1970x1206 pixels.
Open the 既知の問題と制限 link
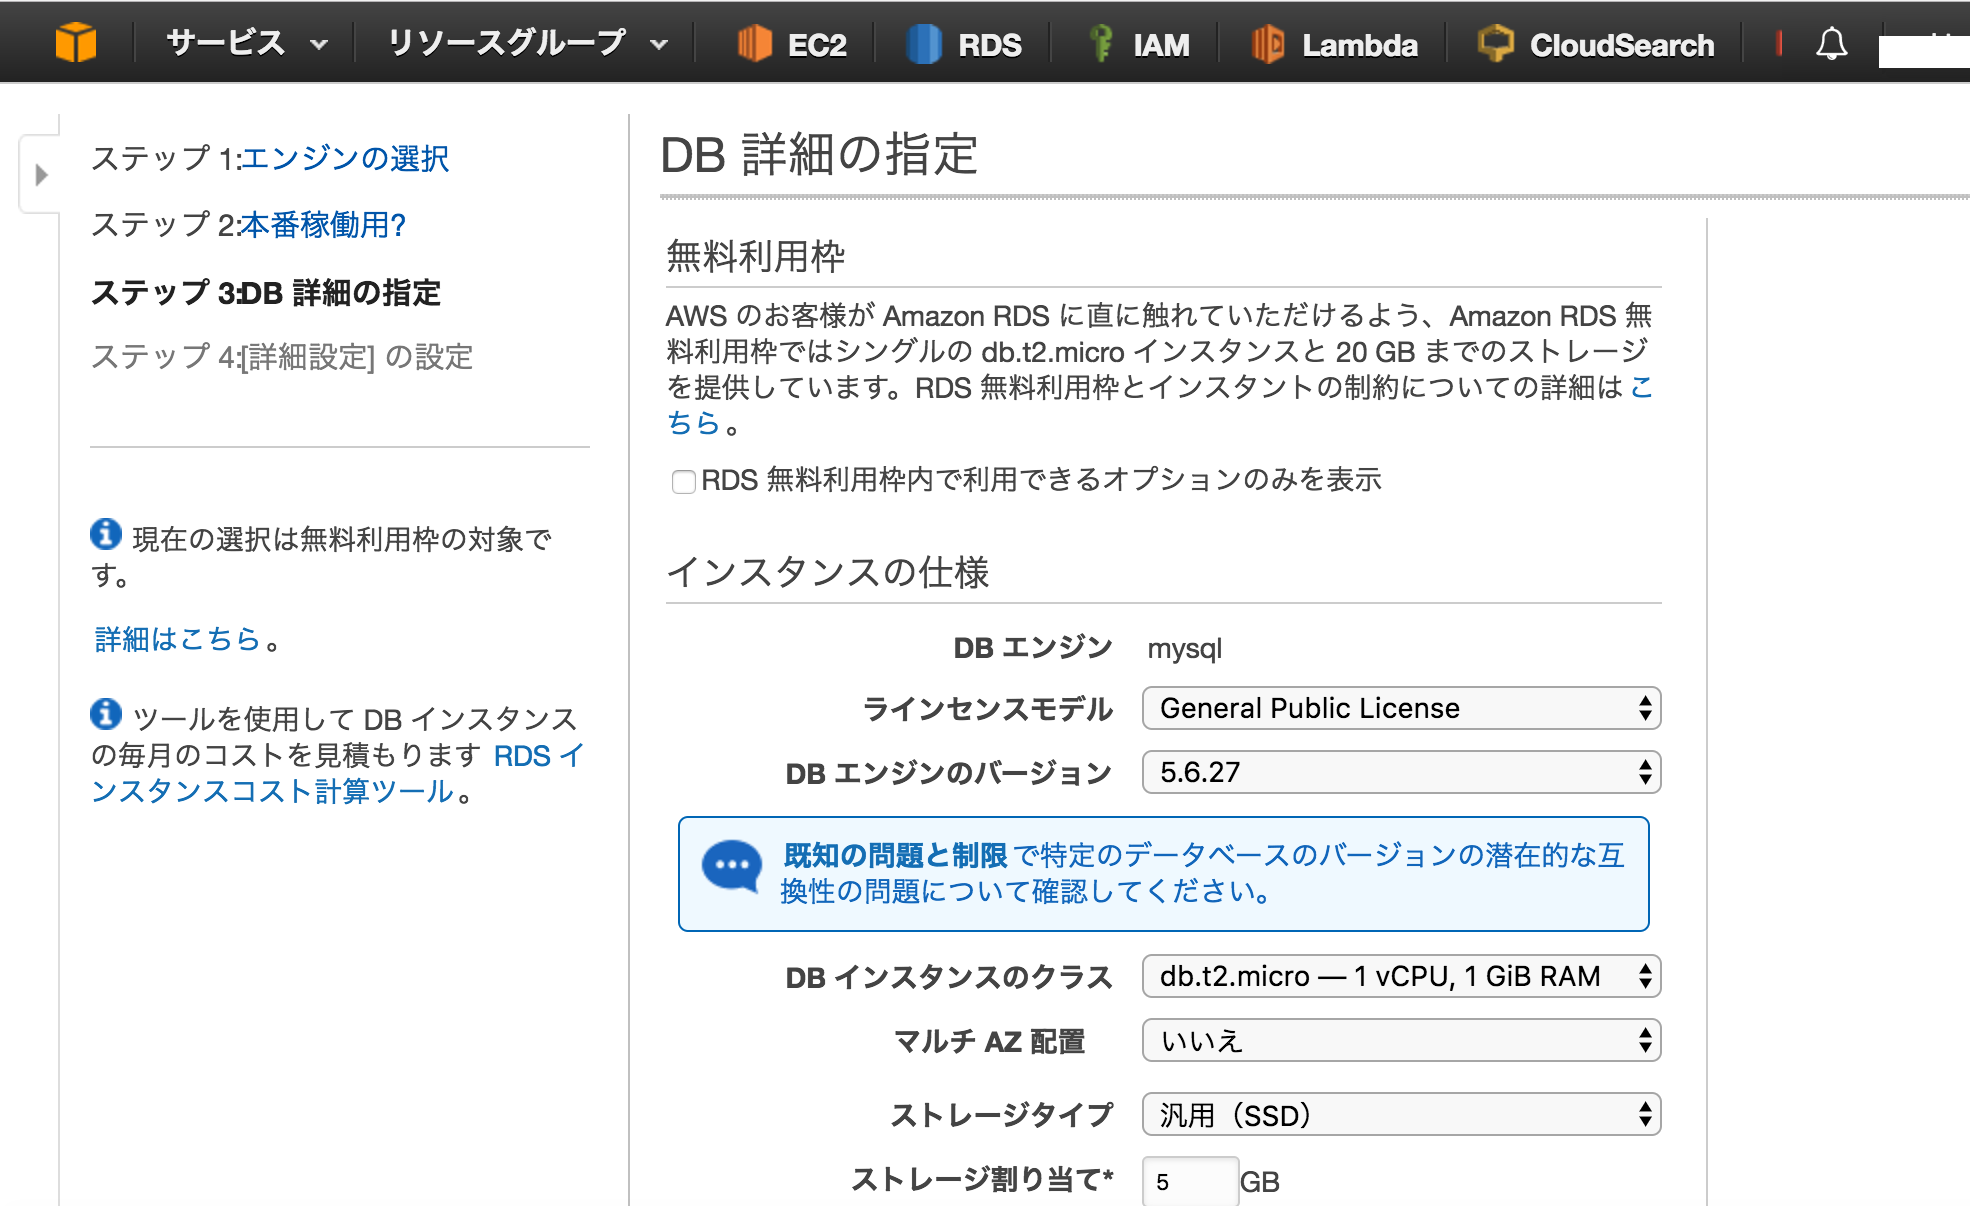[895, 856]
